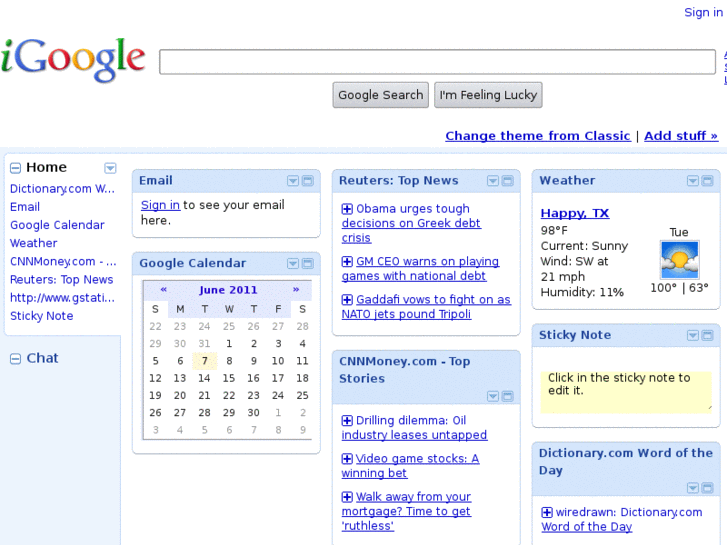The width and height of the screenshot is (727, 545).
Task: Maximize the Reuters: Top News gadget
Action: pos(508,181)
